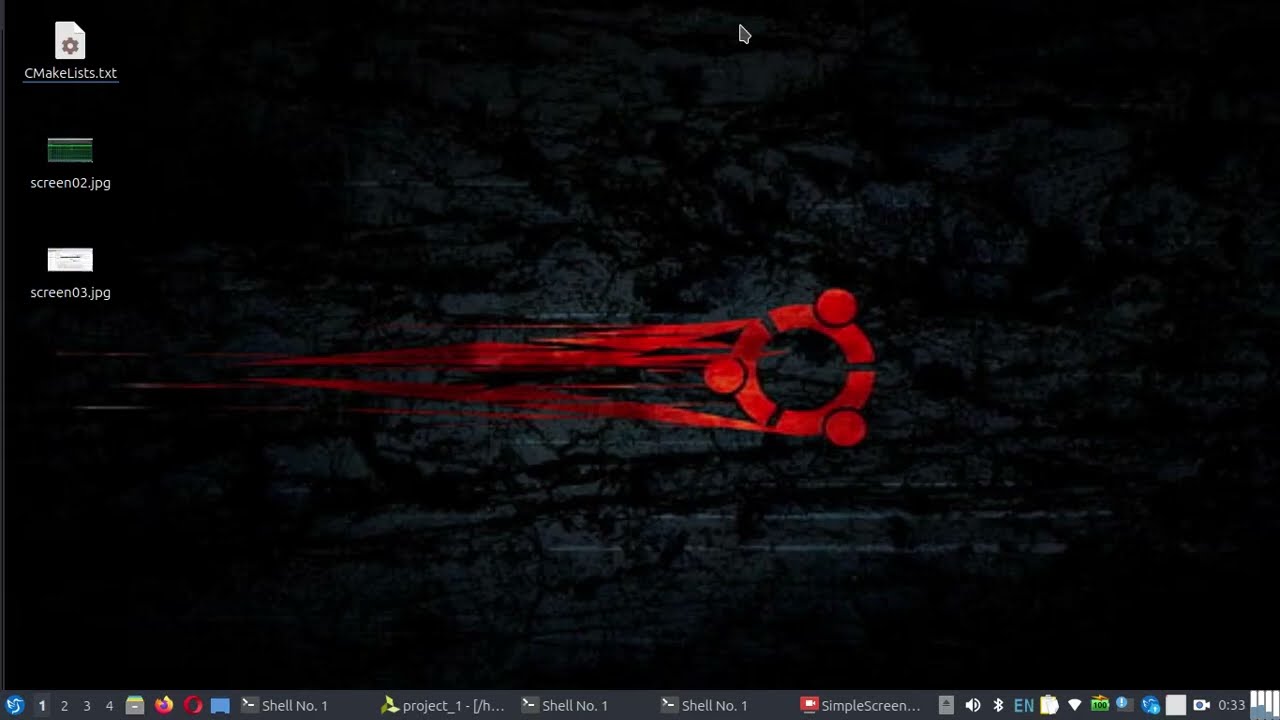The height and width of the screenshot is (720, 1280).
Task: Click the EN keyboard layout indicator
Action: pos(1024,705)
